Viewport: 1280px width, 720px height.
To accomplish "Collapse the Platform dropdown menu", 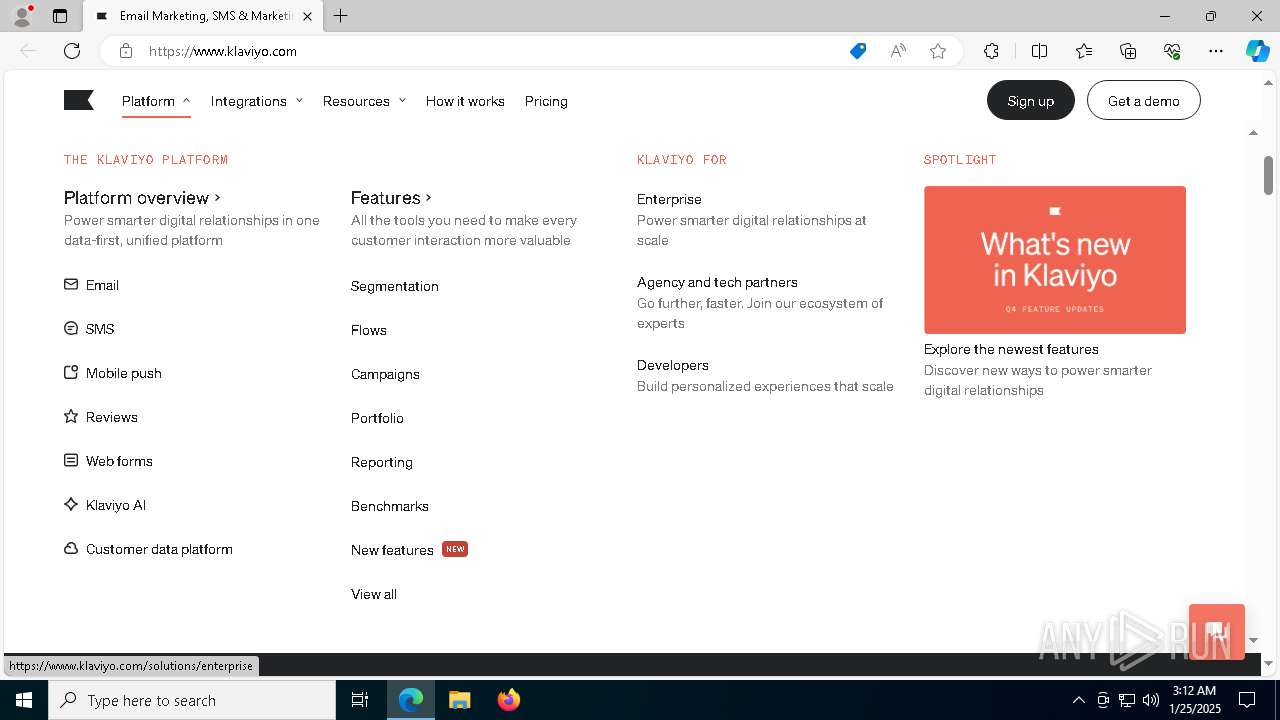I will [x=156, y=101].
